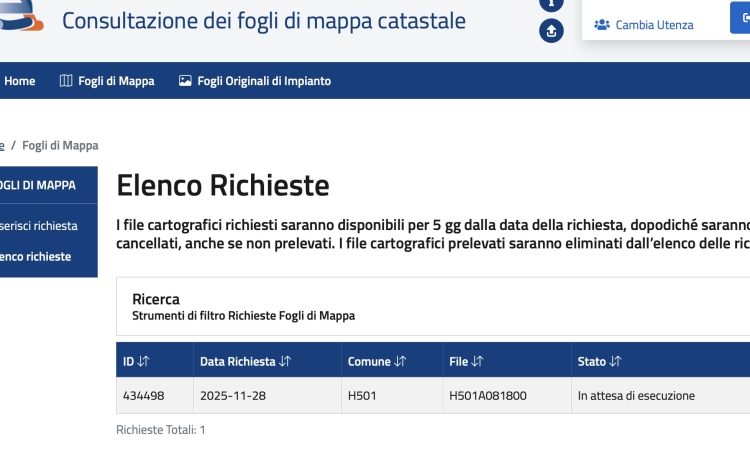Sort table by ID column arrows
The height and width of the screenshot is (450, 750).
click(143, 361)
